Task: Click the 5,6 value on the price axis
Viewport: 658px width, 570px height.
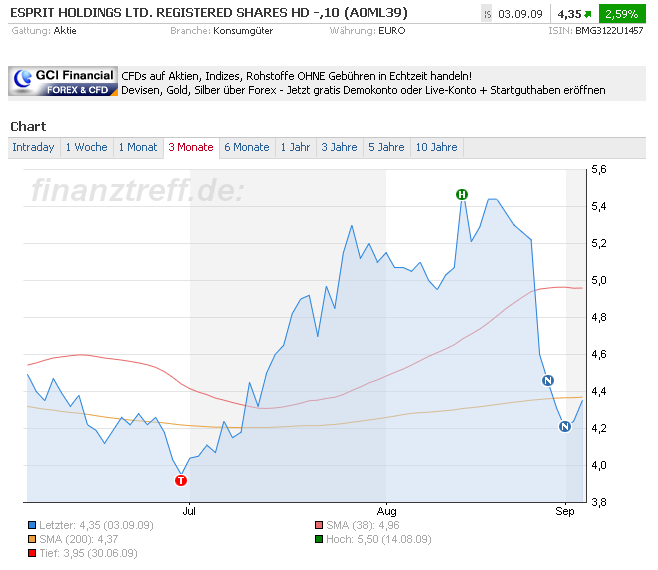Action: tap(599, 170)
